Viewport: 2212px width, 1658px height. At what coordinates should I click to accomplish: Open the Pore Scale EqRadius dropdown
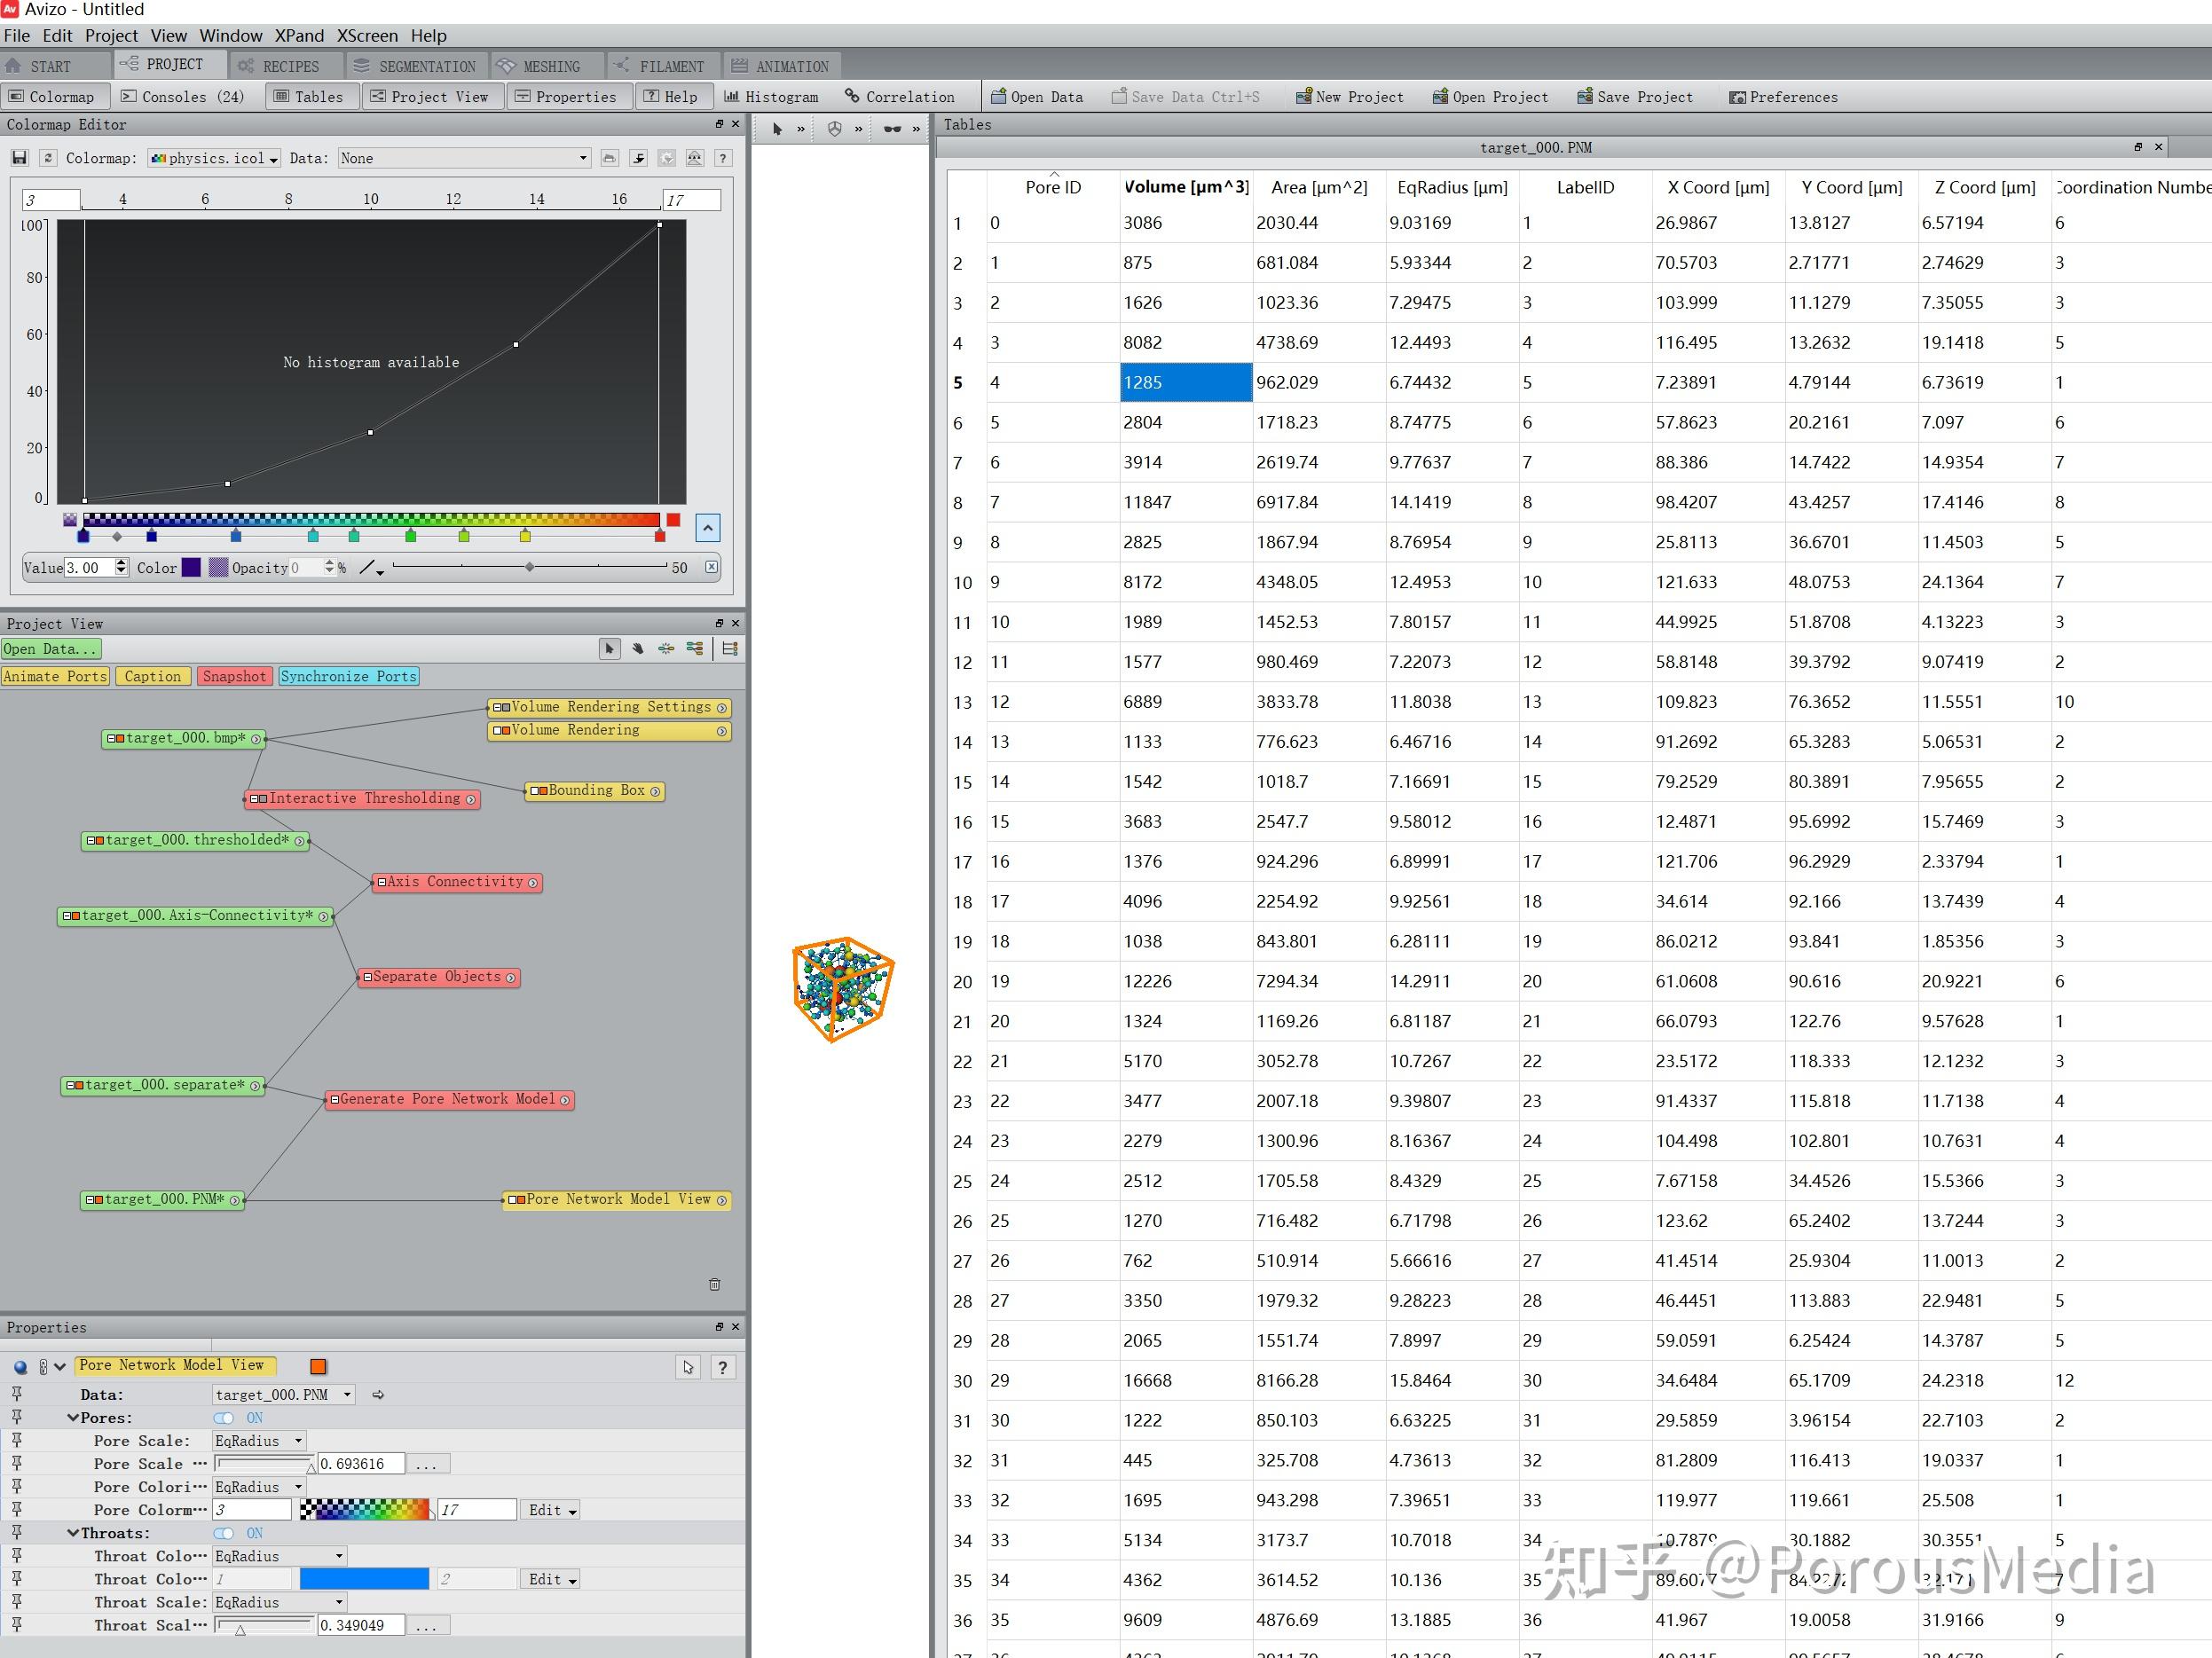click(x=259, y=1441)
